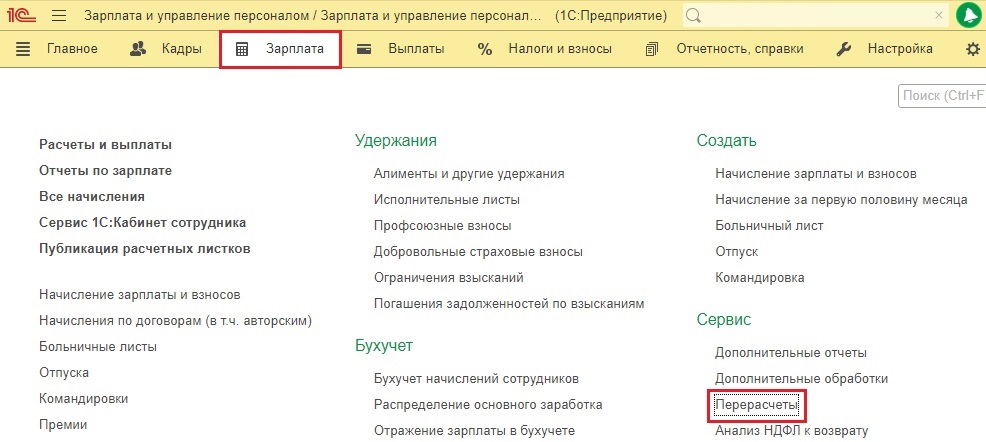This screenshot has height=442, width=986.
Task: Open Алименты и другие удержания
Action: tap(469, 174)
